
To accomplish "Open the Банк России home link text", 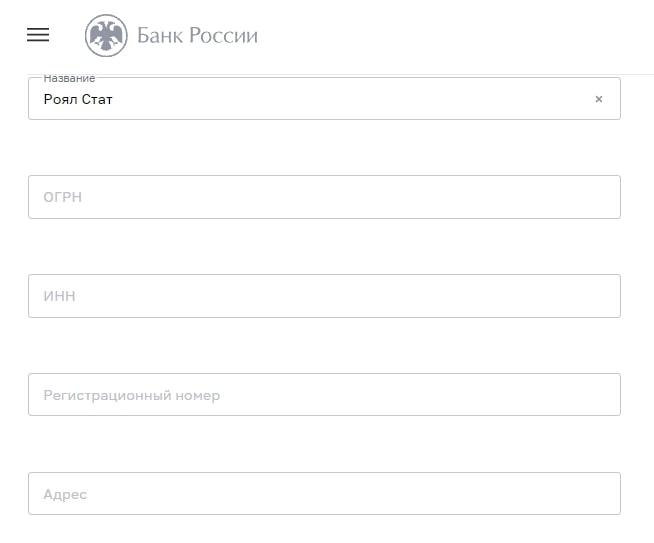I will click(197, 35).
